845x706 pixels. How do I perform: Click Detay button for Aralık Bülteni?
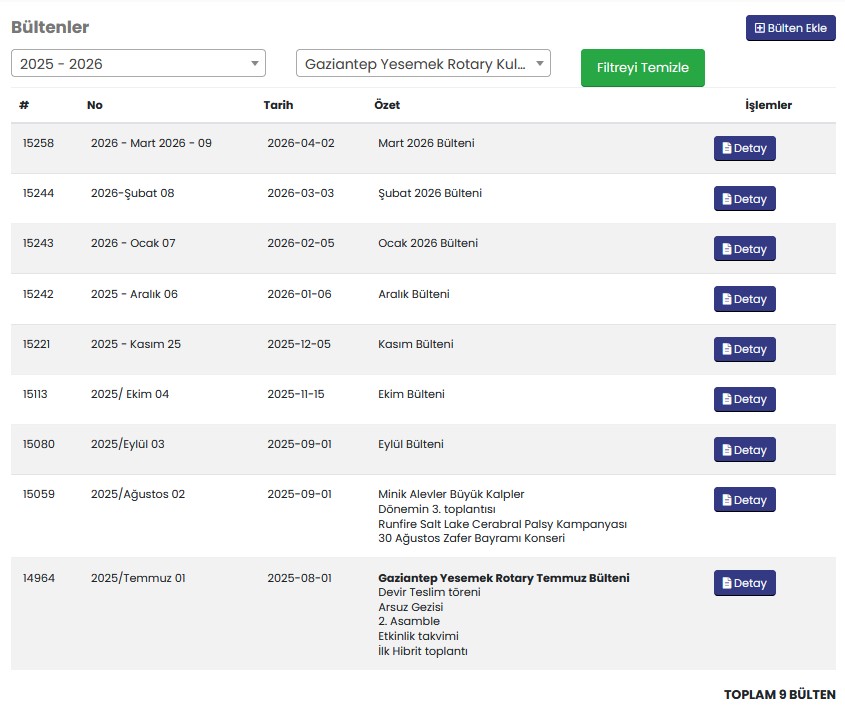click(x=744, y=299)
